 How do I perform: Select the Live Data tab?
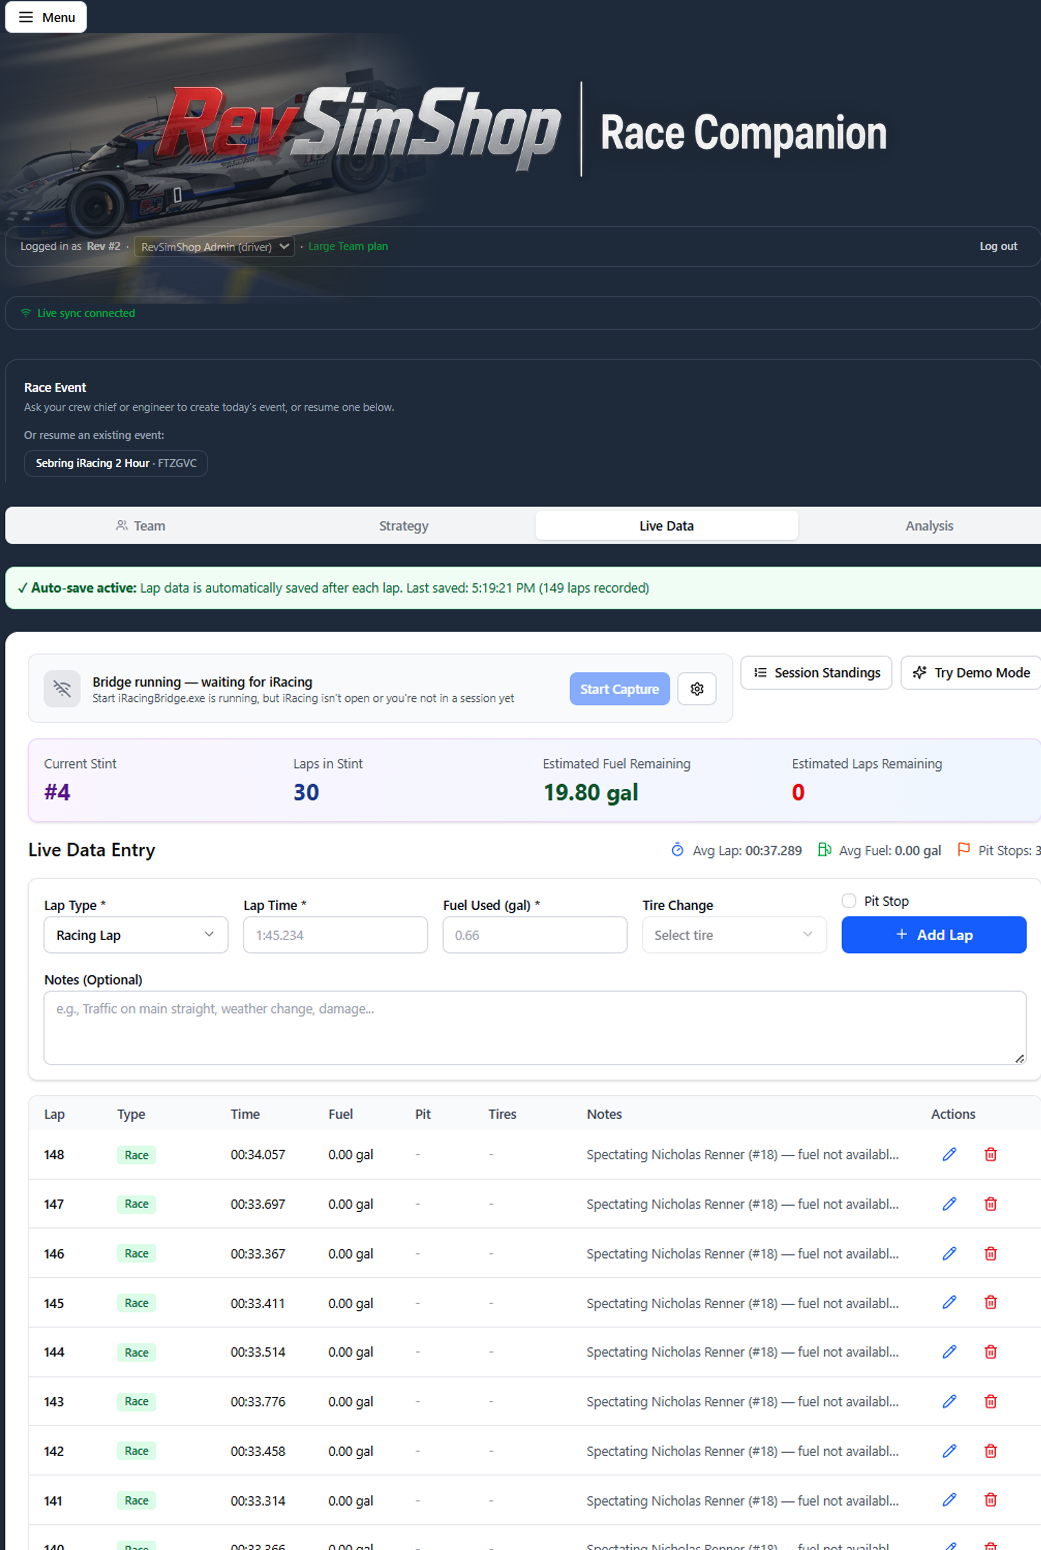click(667, 526)
